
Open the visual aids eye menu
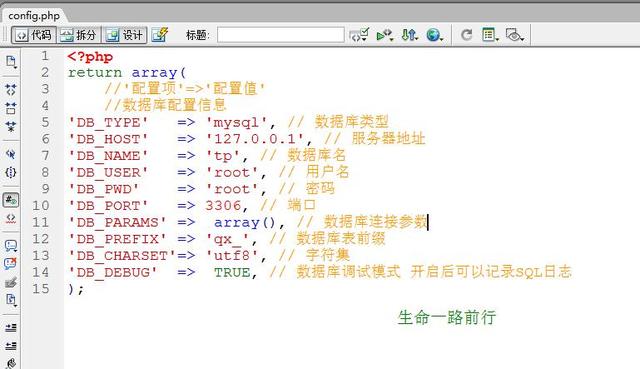515,35
